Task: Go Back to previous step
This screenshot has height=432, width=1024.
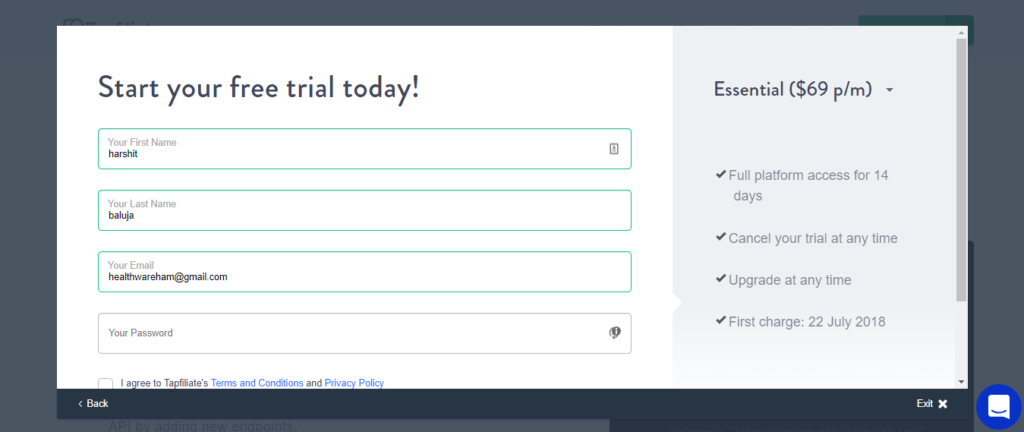Action: click(x=93, y=404)
